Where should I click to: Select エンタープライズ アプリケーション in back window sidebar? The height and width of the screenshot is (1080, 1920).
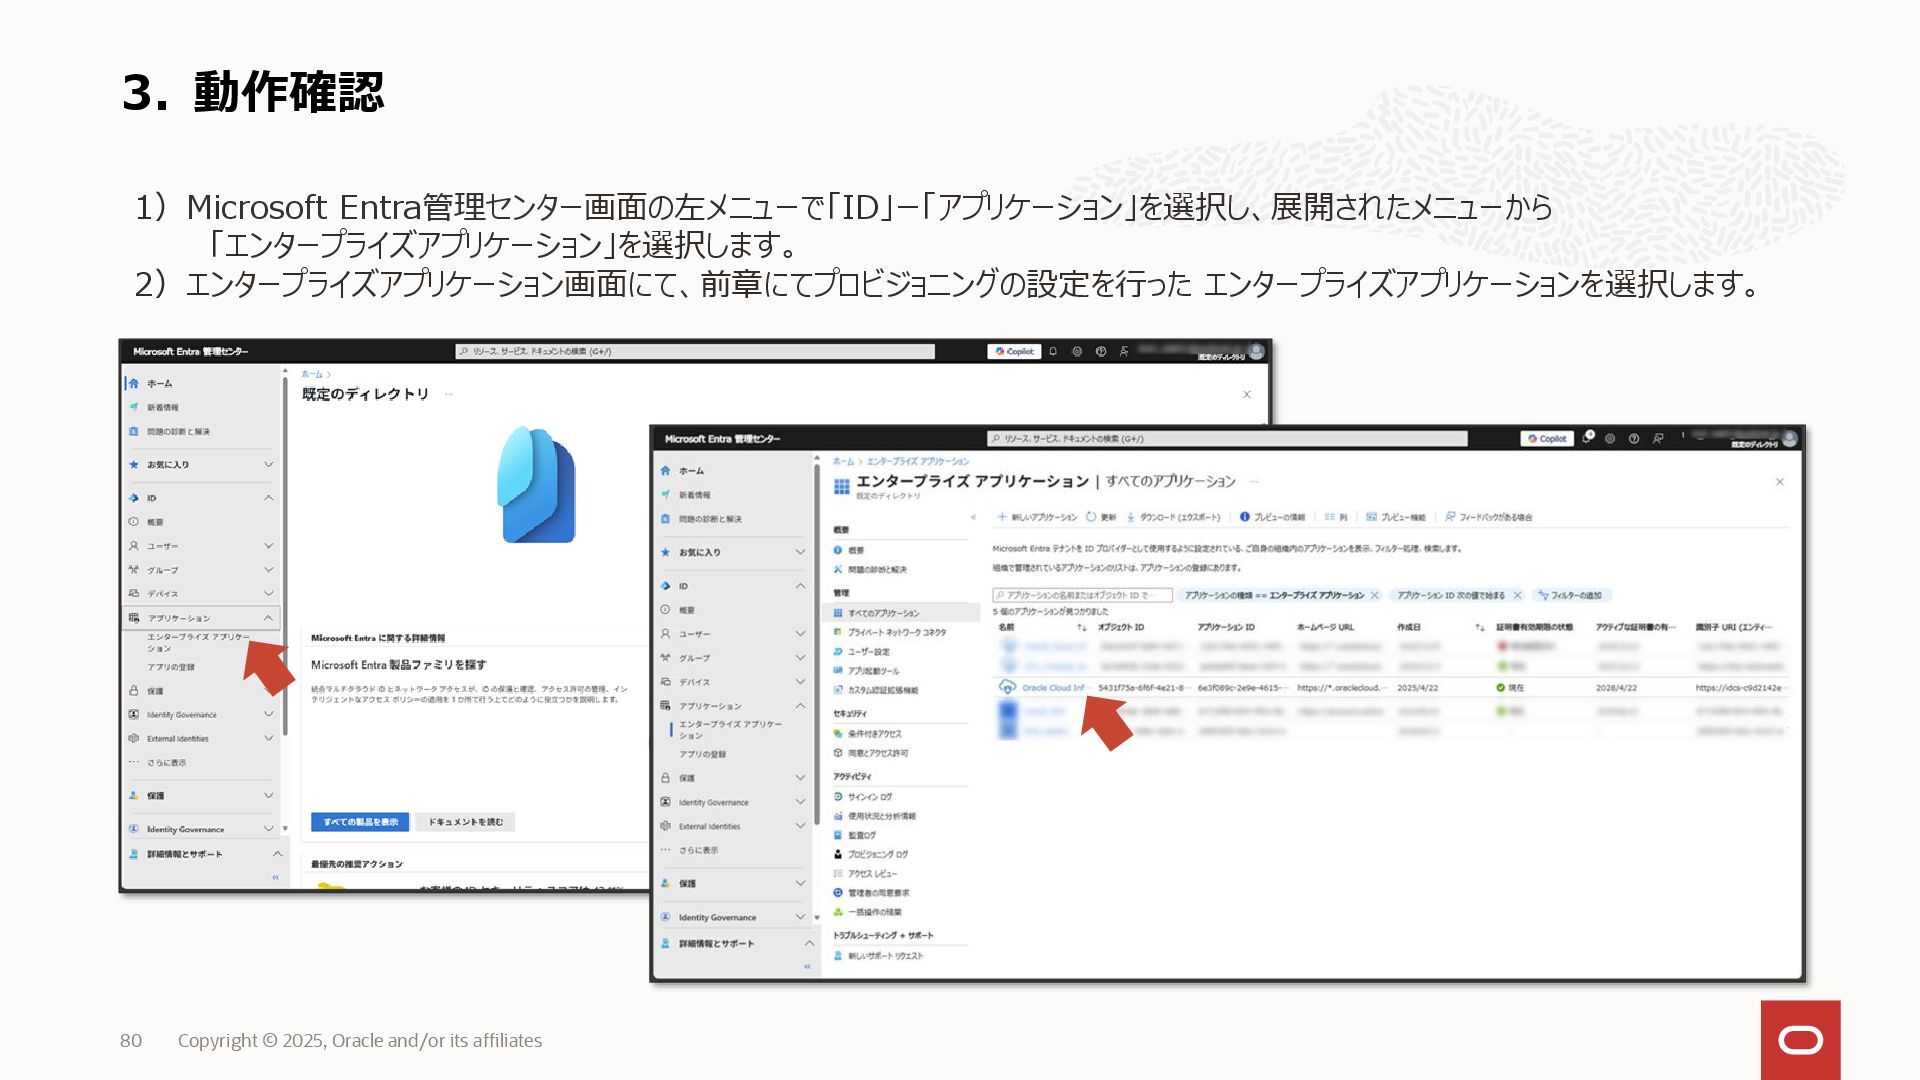click(199, 642)
